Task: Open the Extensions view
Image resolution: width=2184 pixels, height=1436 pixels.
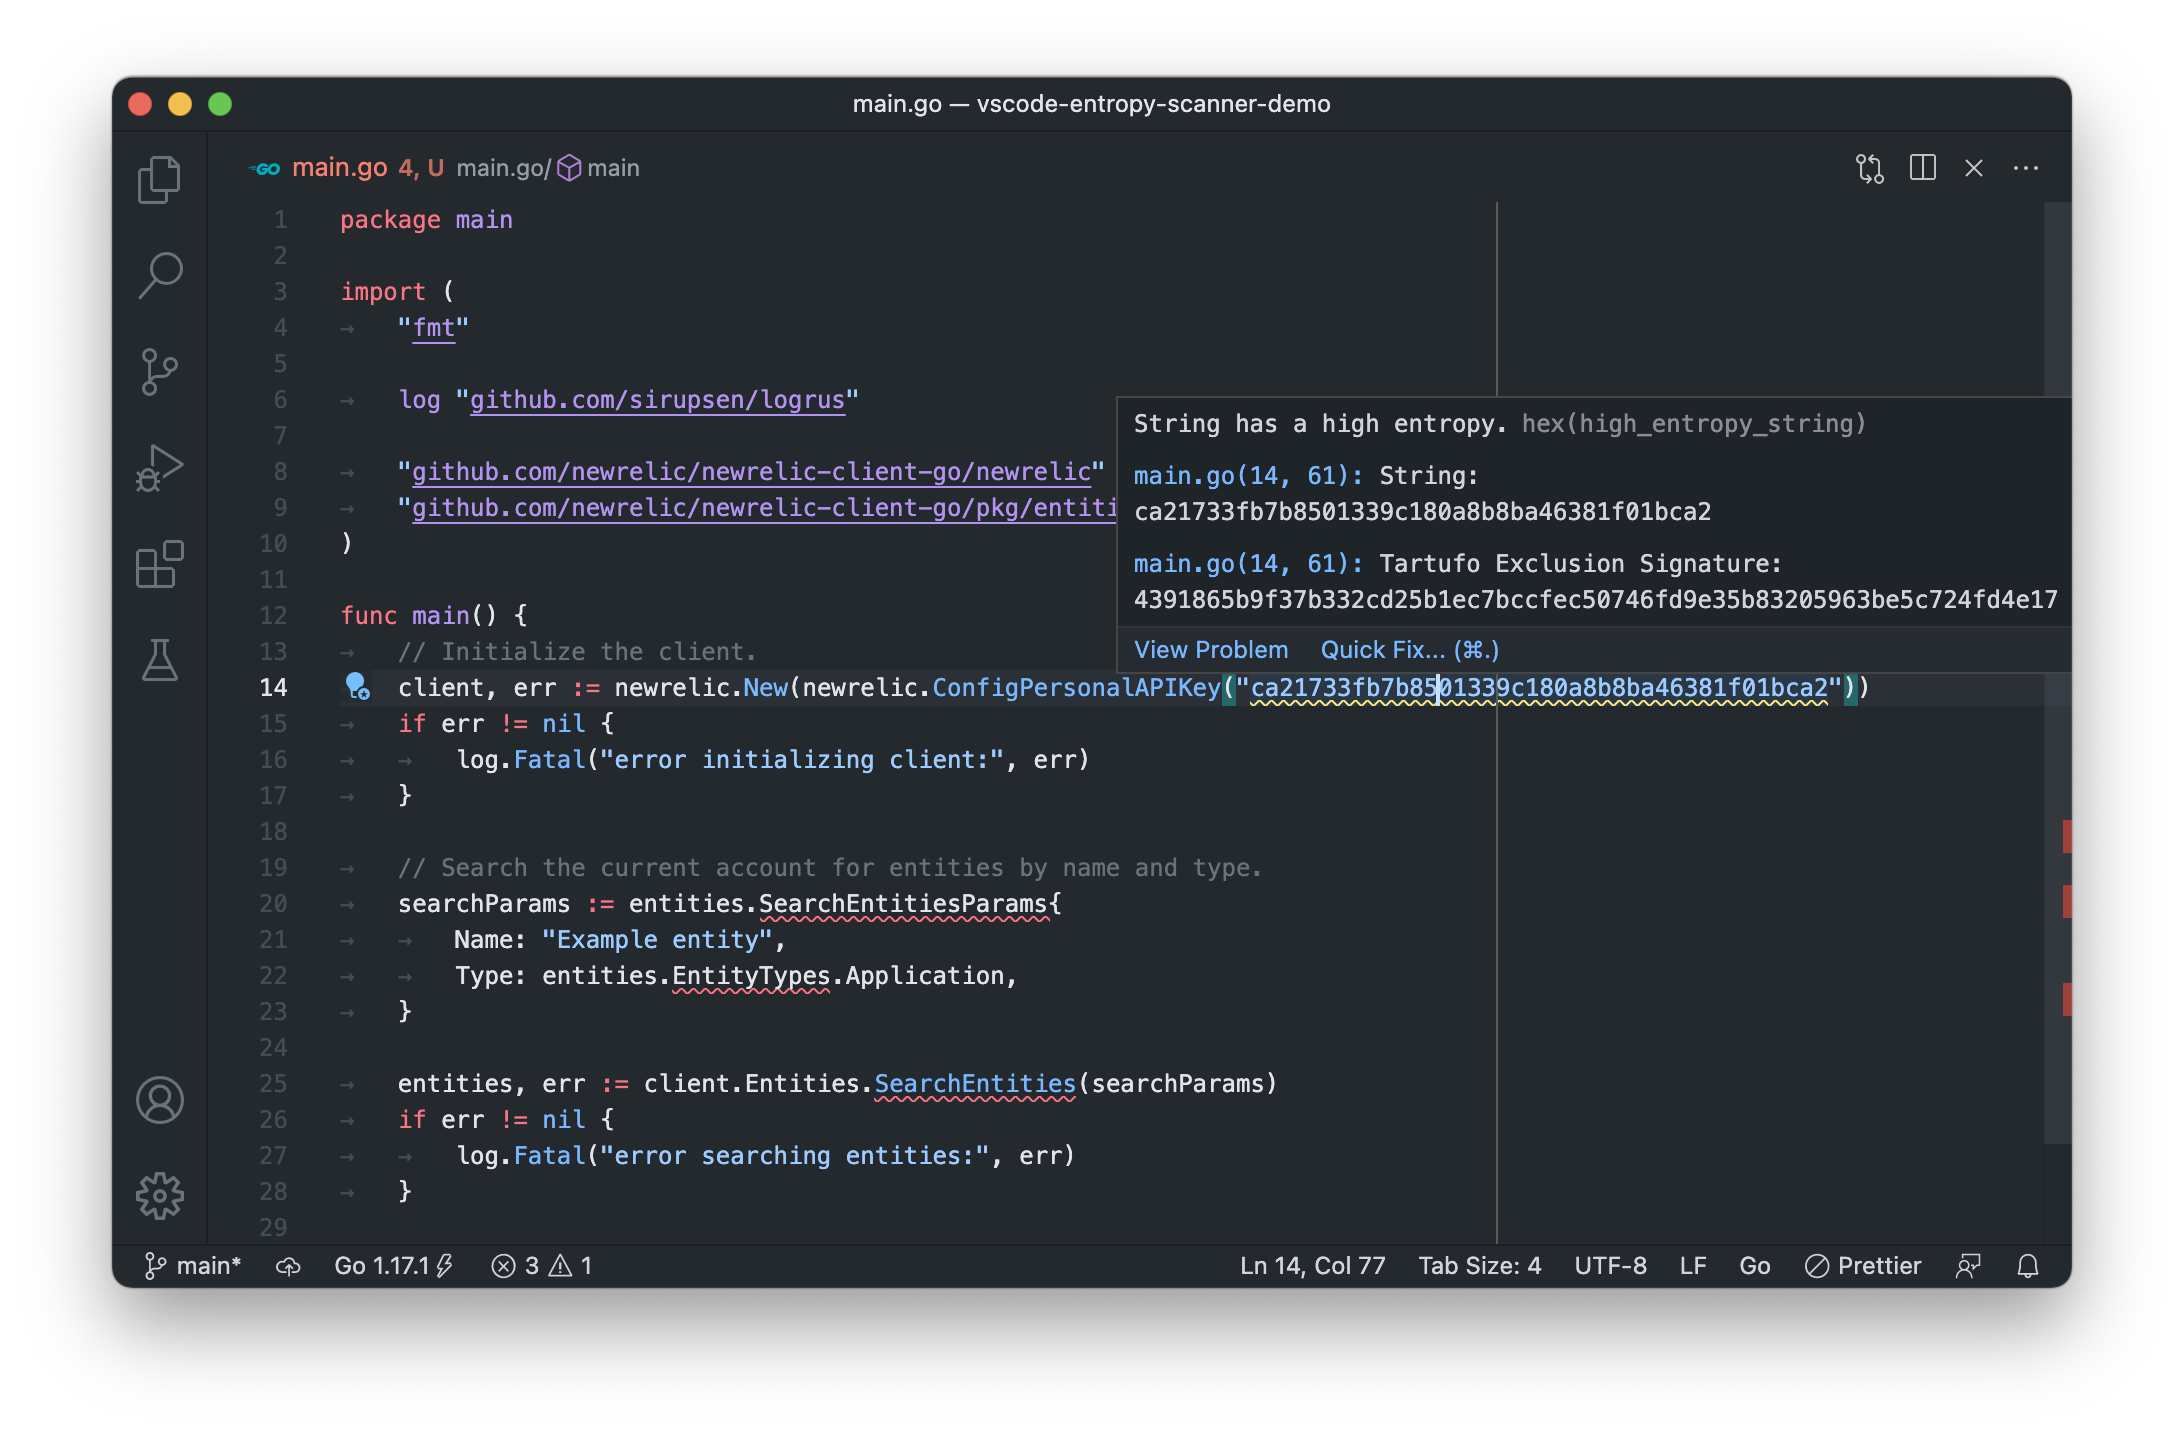Action: [159, 565]
